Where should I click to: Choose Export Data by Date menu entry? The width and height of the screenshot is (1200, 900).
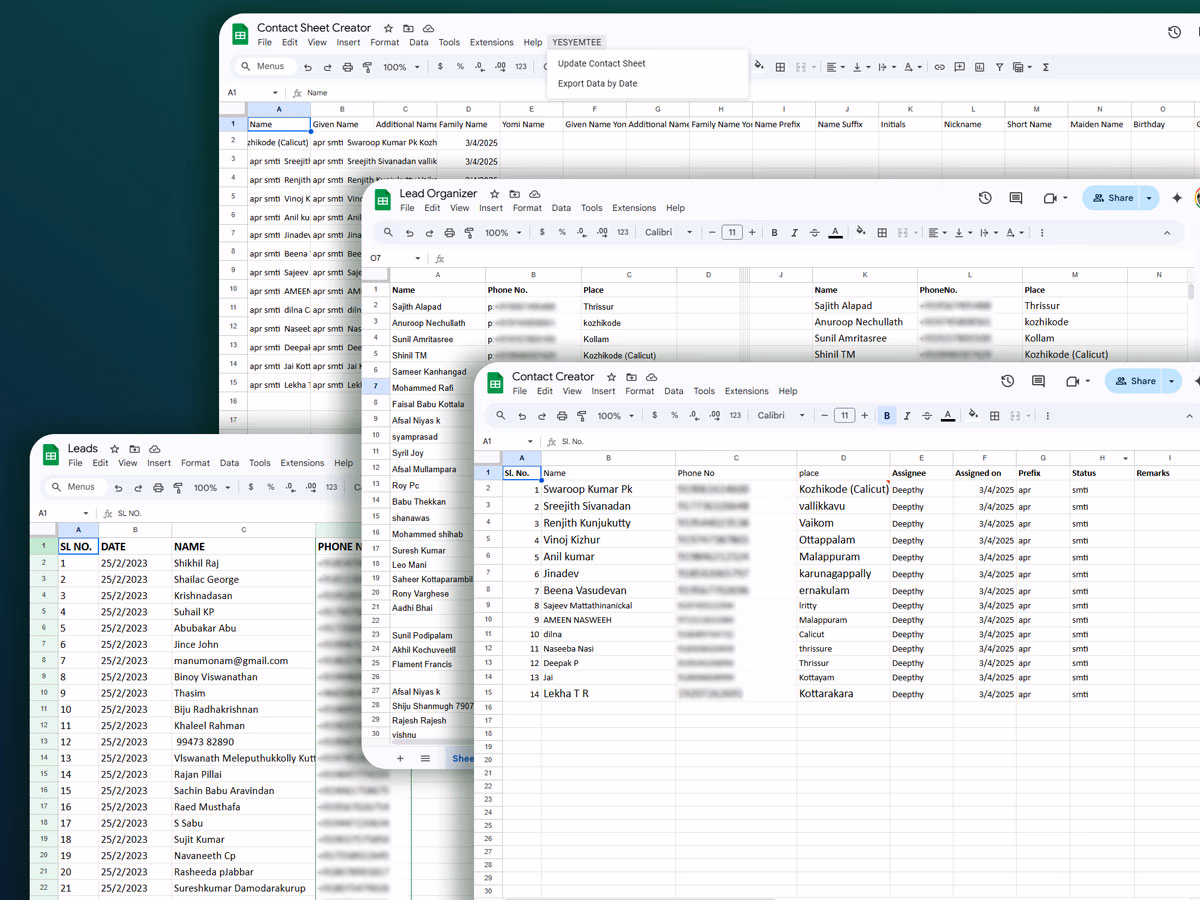coord(597,84)
